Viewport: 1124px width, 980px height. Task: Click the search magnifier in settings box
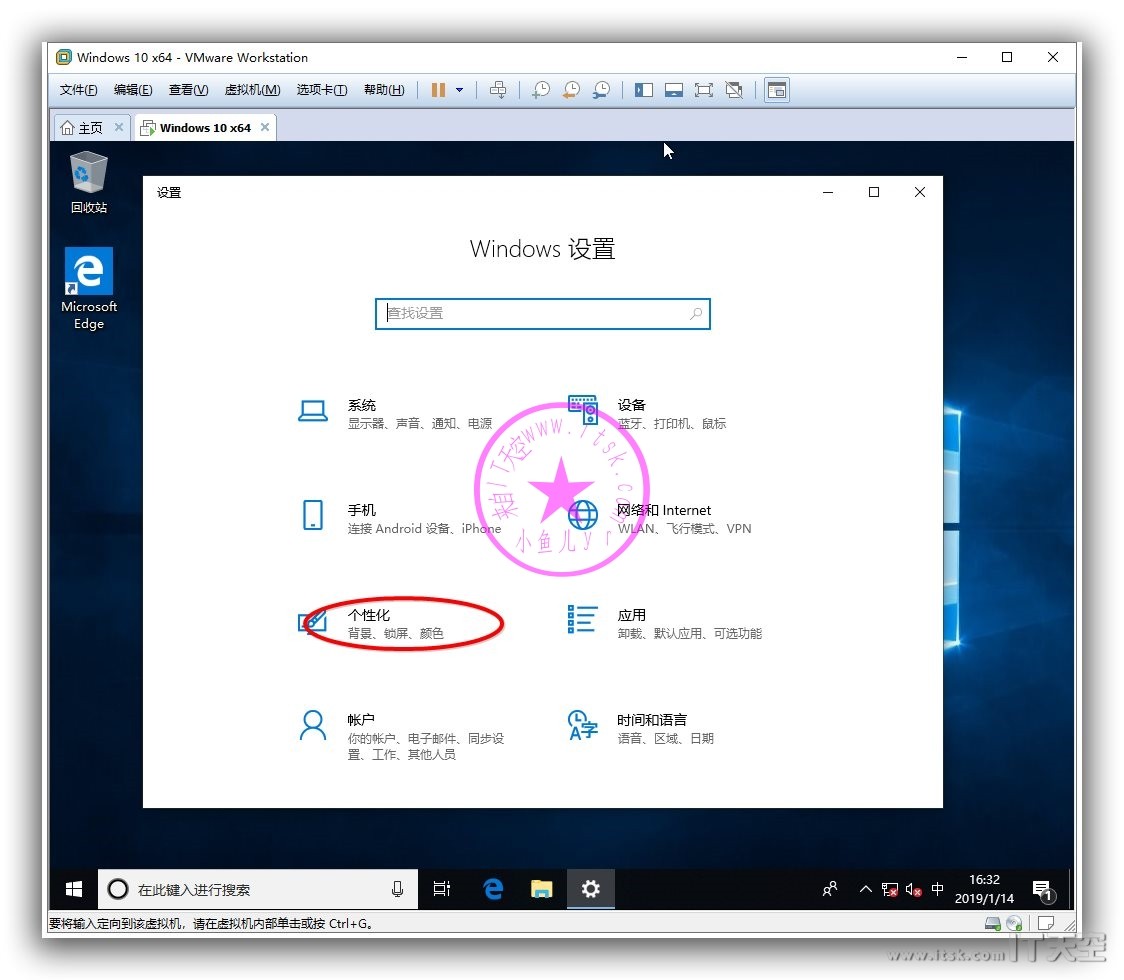point(695,313)
